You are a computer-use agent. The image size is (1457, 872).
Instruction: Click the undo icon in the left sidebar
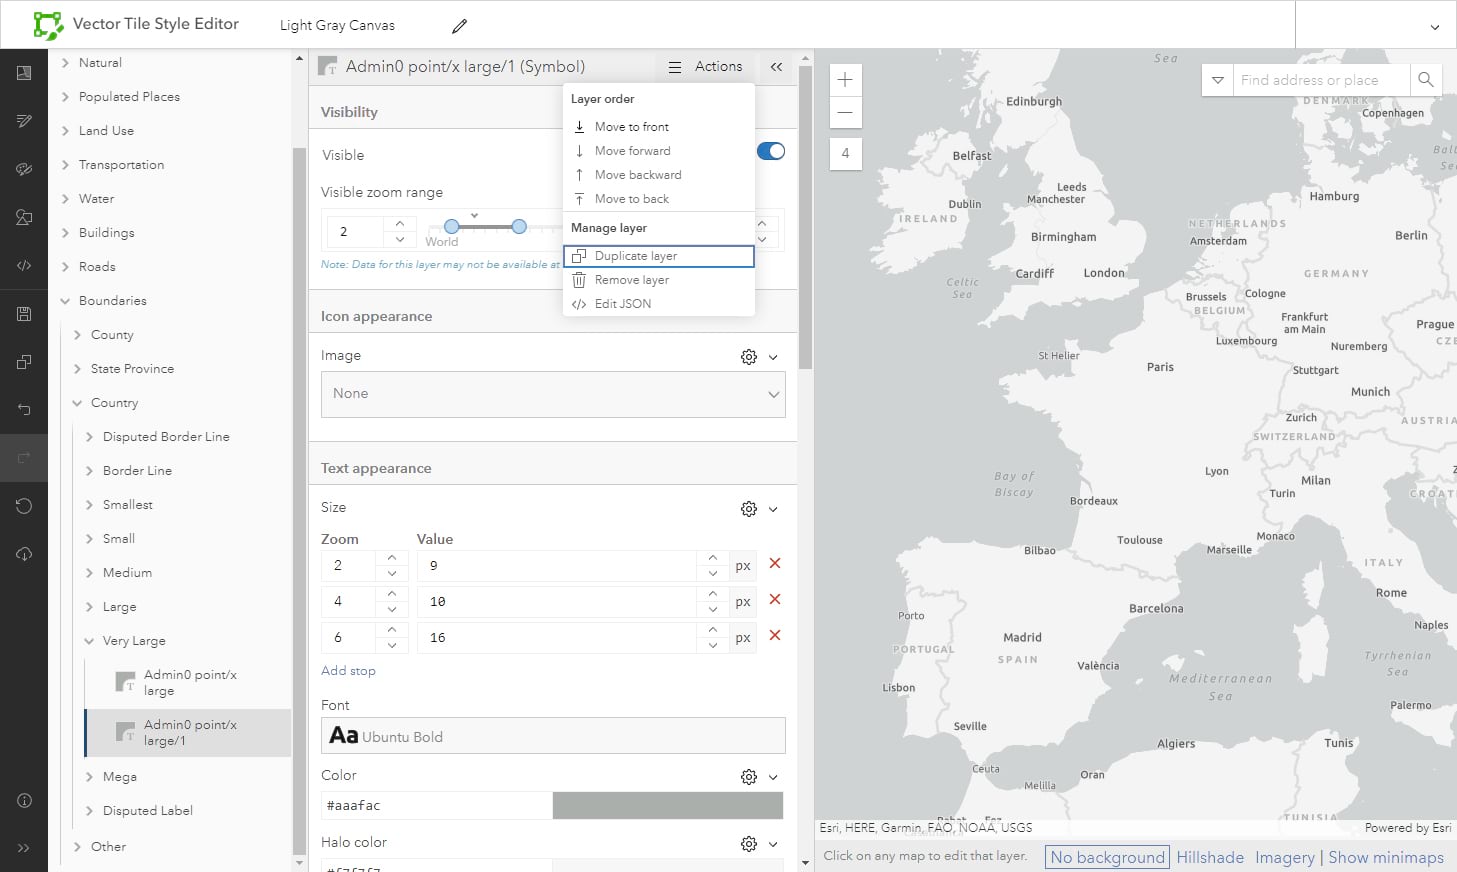[x=24, y=409]
